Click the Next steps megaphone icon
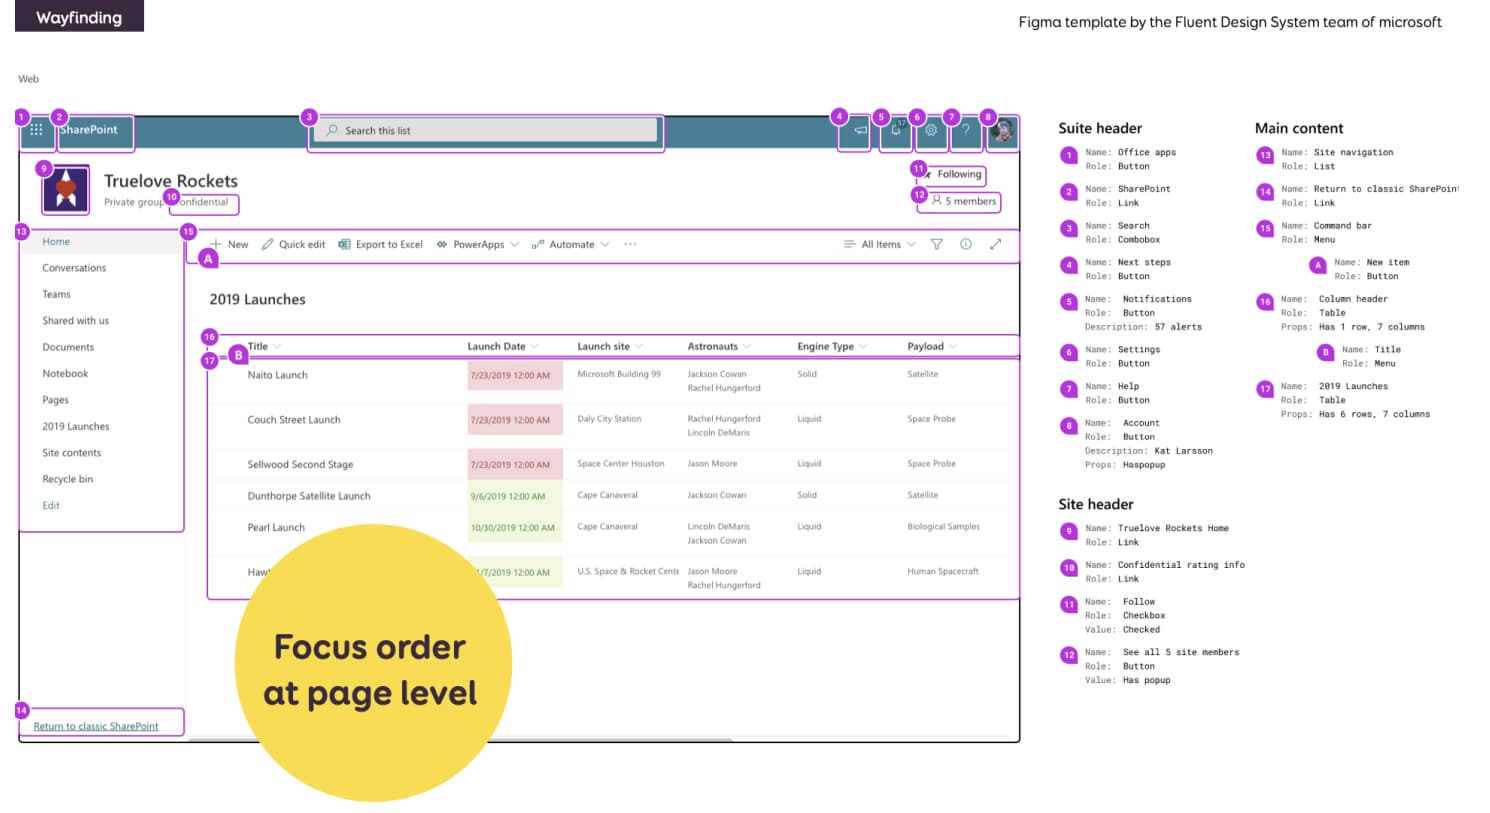Image resolution: width=1490 pixels, height=813 pixels. tap(859, 130)
